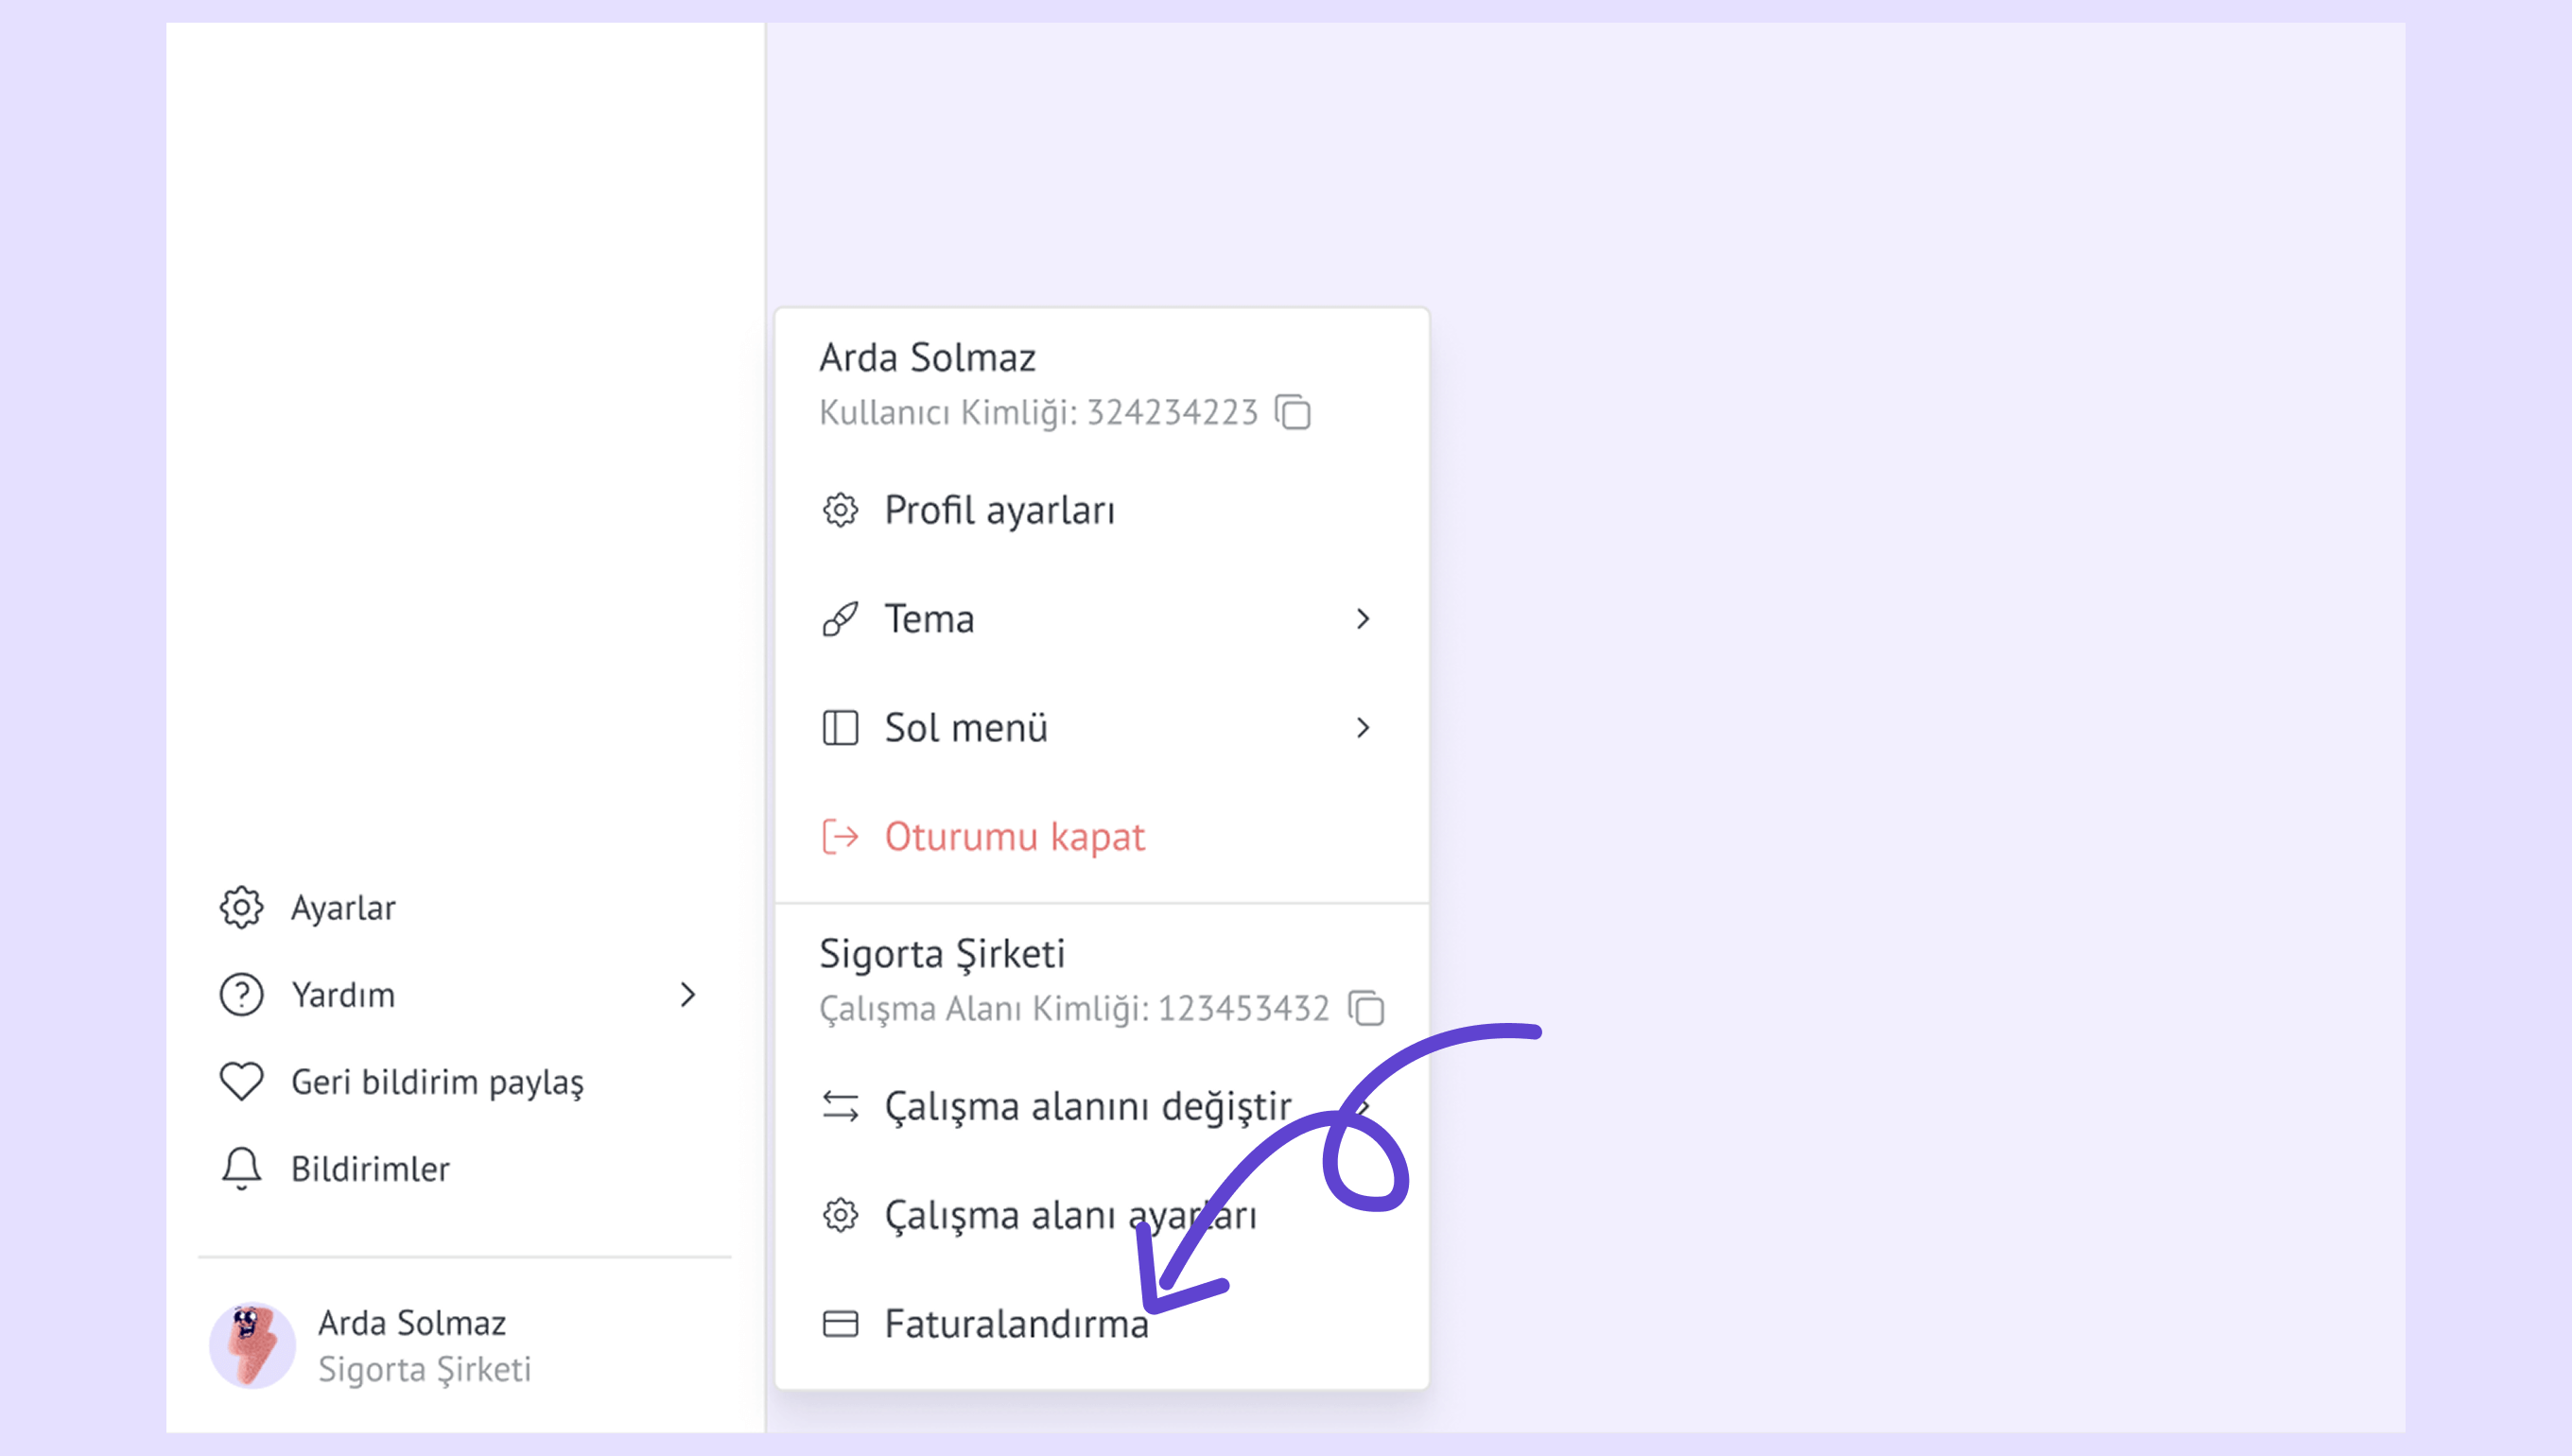Image resolution: width=2572 pixels, height=1456 pixels.
Task: Click the Tema paintbrush icon
Action: point(840,619)
